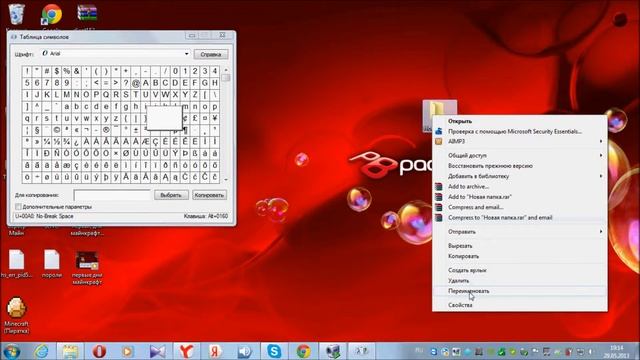
Task: Click the Справка button in Character Map
Action: pyautogui.click(x=211, y=54)
